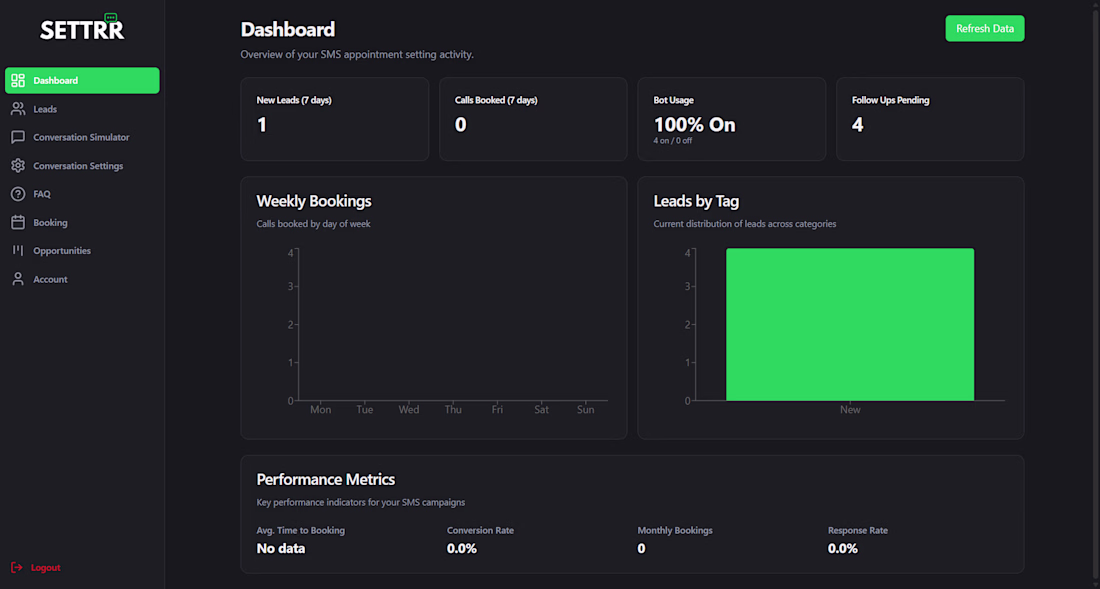Image resolution: width=1100 pixels, height=589 pixels.
Task: Select the Opportunities menu label
Action: click(x=62, y=251)
